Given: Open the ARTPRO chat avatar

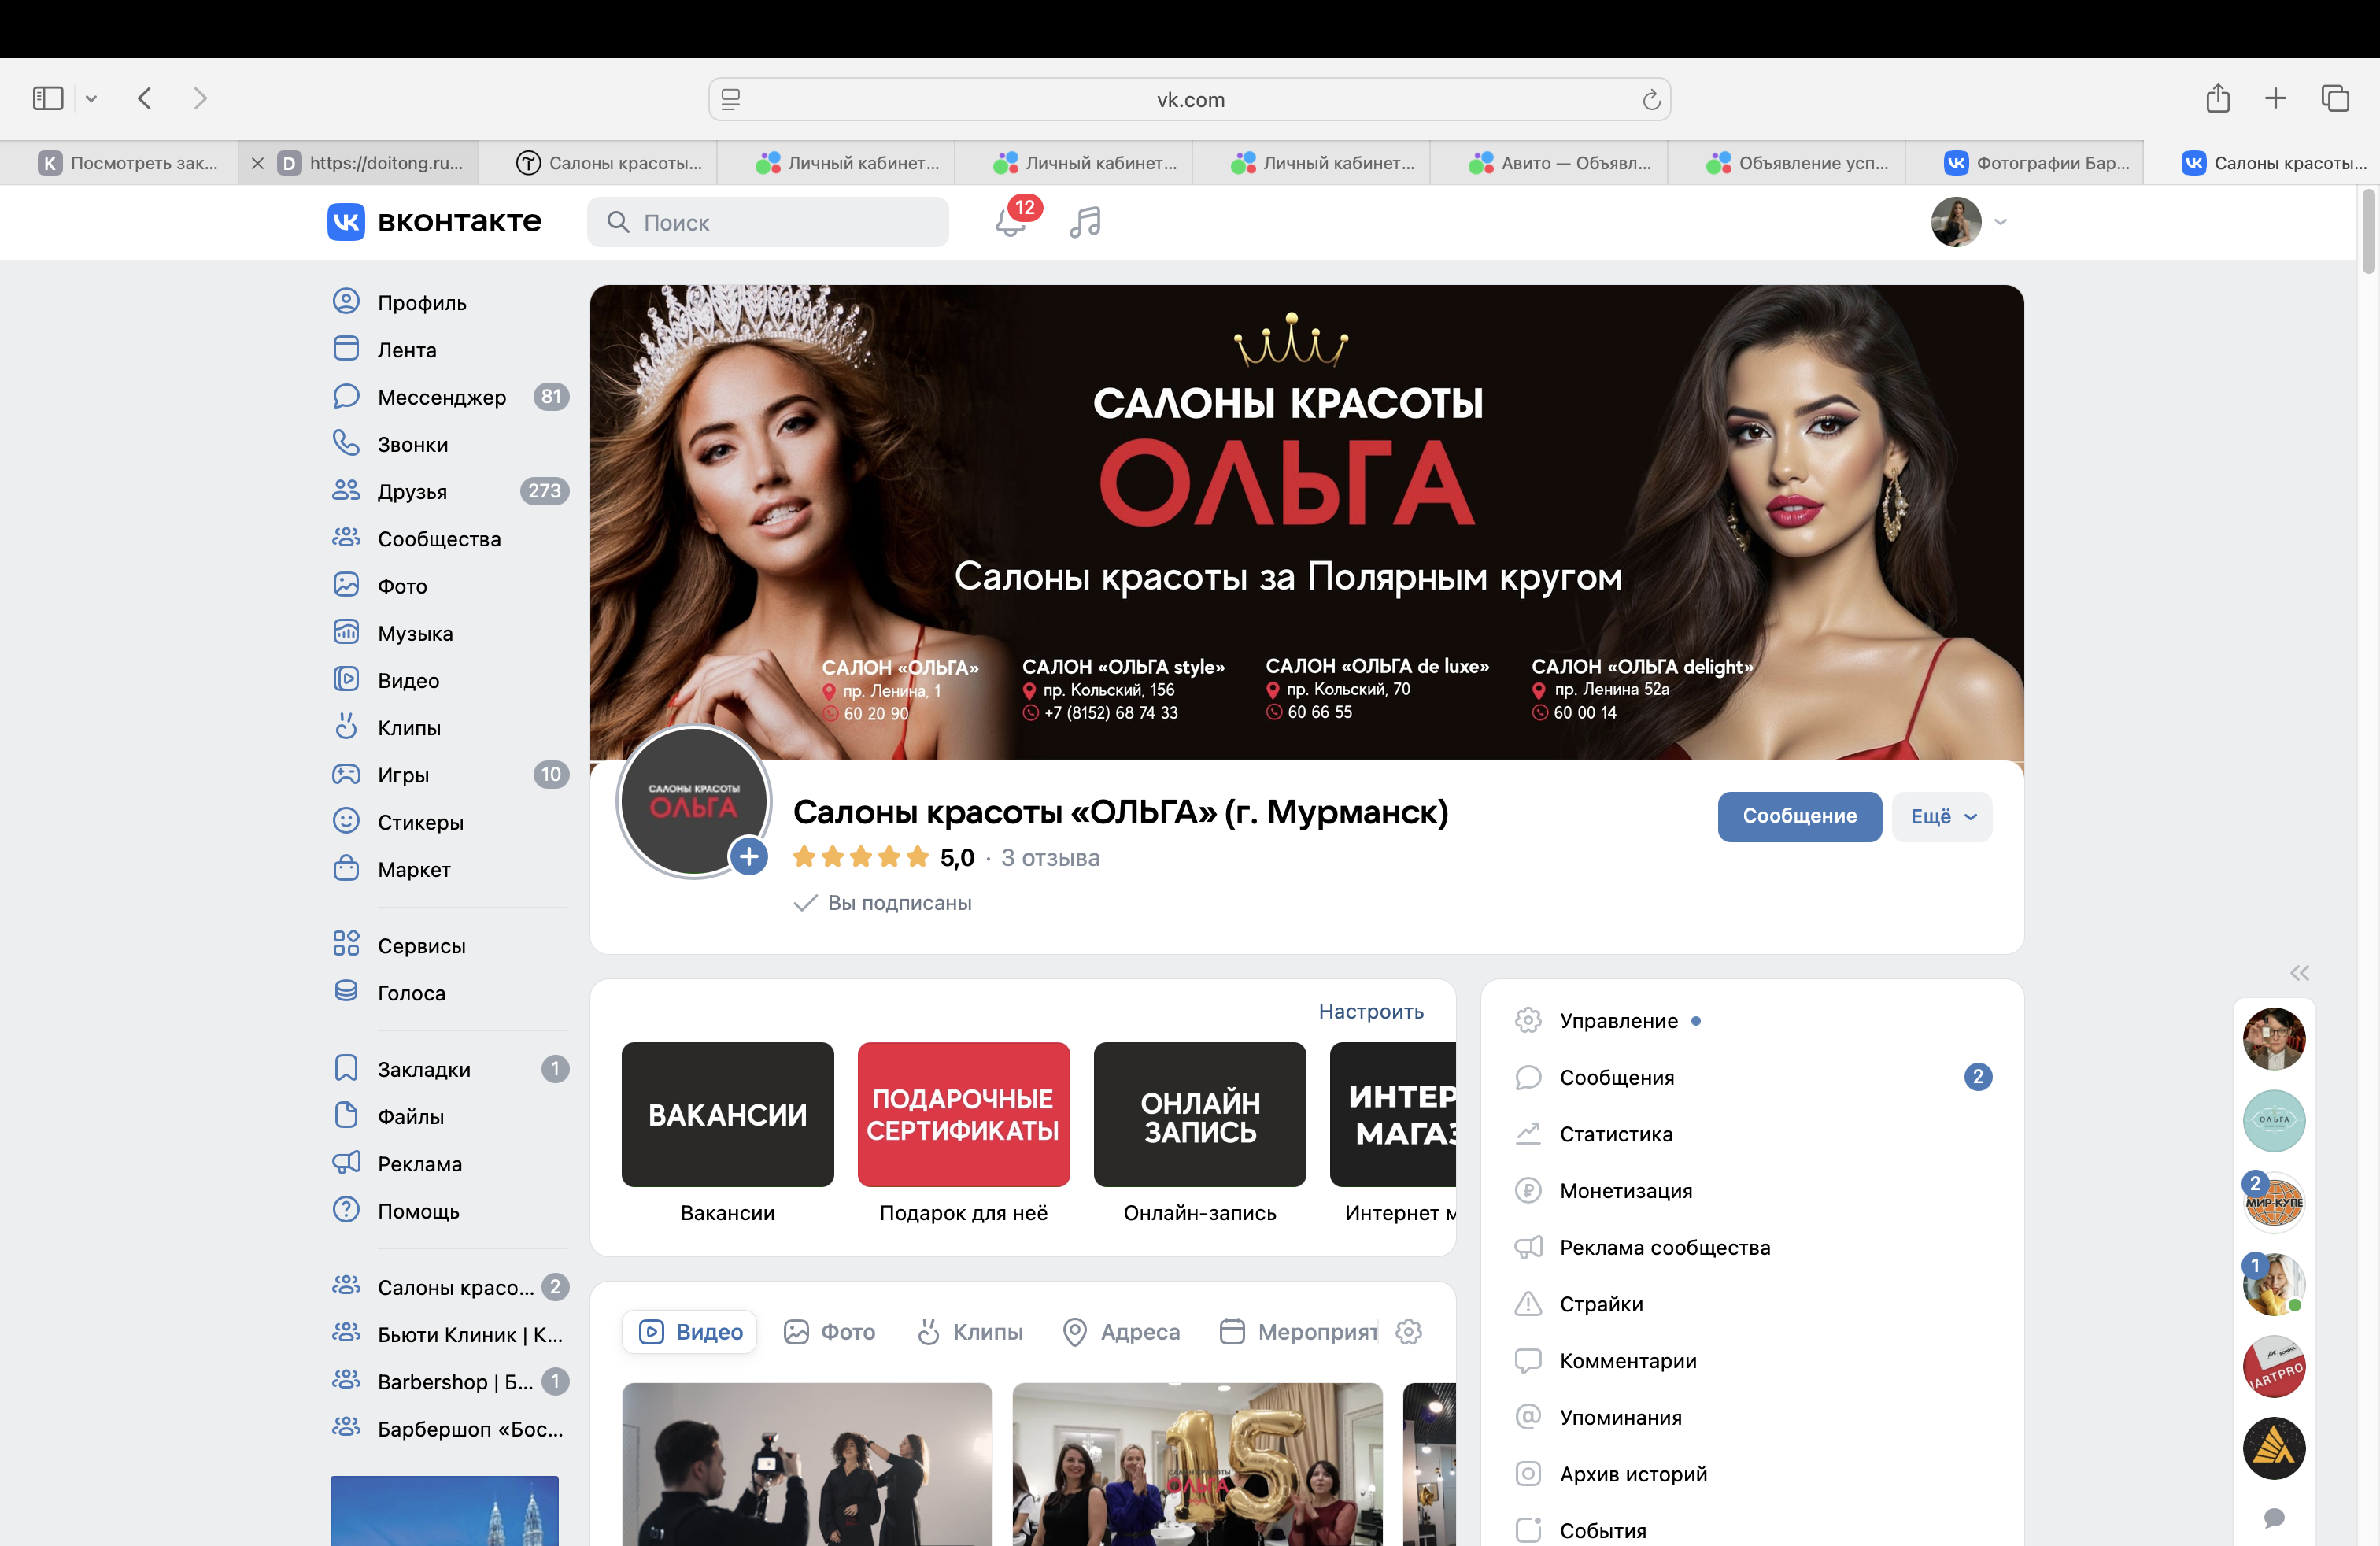Looking at the screenshot, I should (2273, 1365).
